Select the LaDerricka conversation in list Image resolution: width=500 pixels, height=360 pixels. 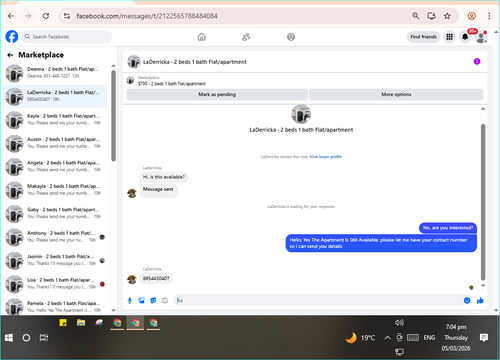click(x=55, y=96)
